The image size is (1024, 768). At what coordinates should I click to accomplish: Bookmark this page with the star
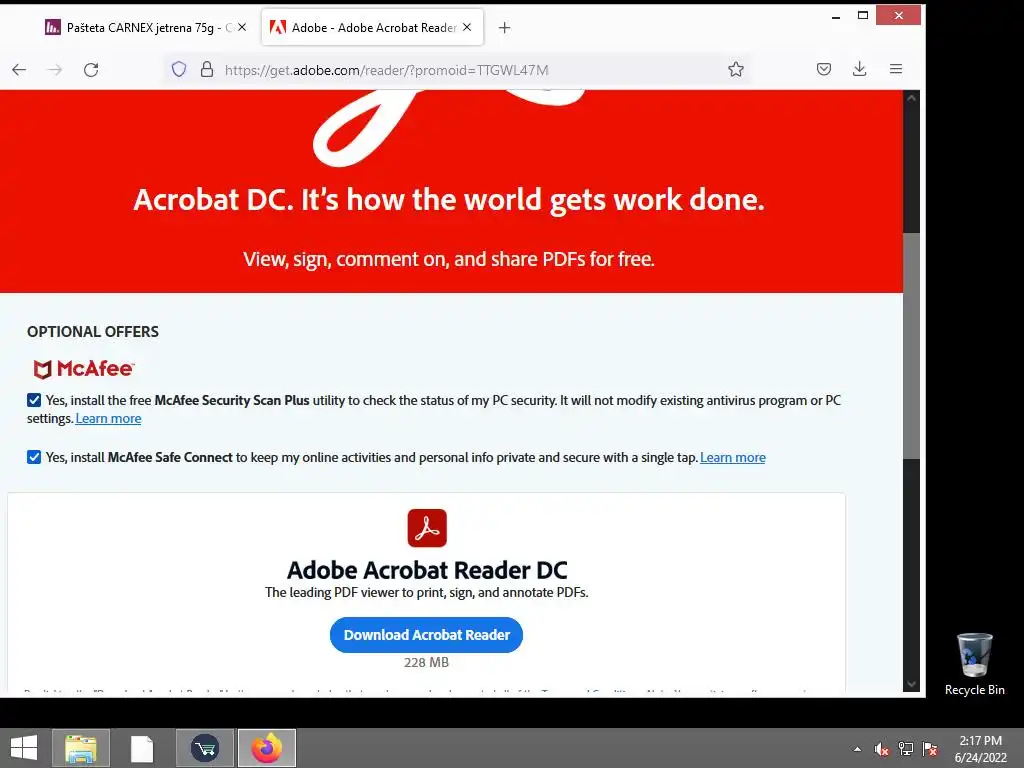(x=736, y=69)
